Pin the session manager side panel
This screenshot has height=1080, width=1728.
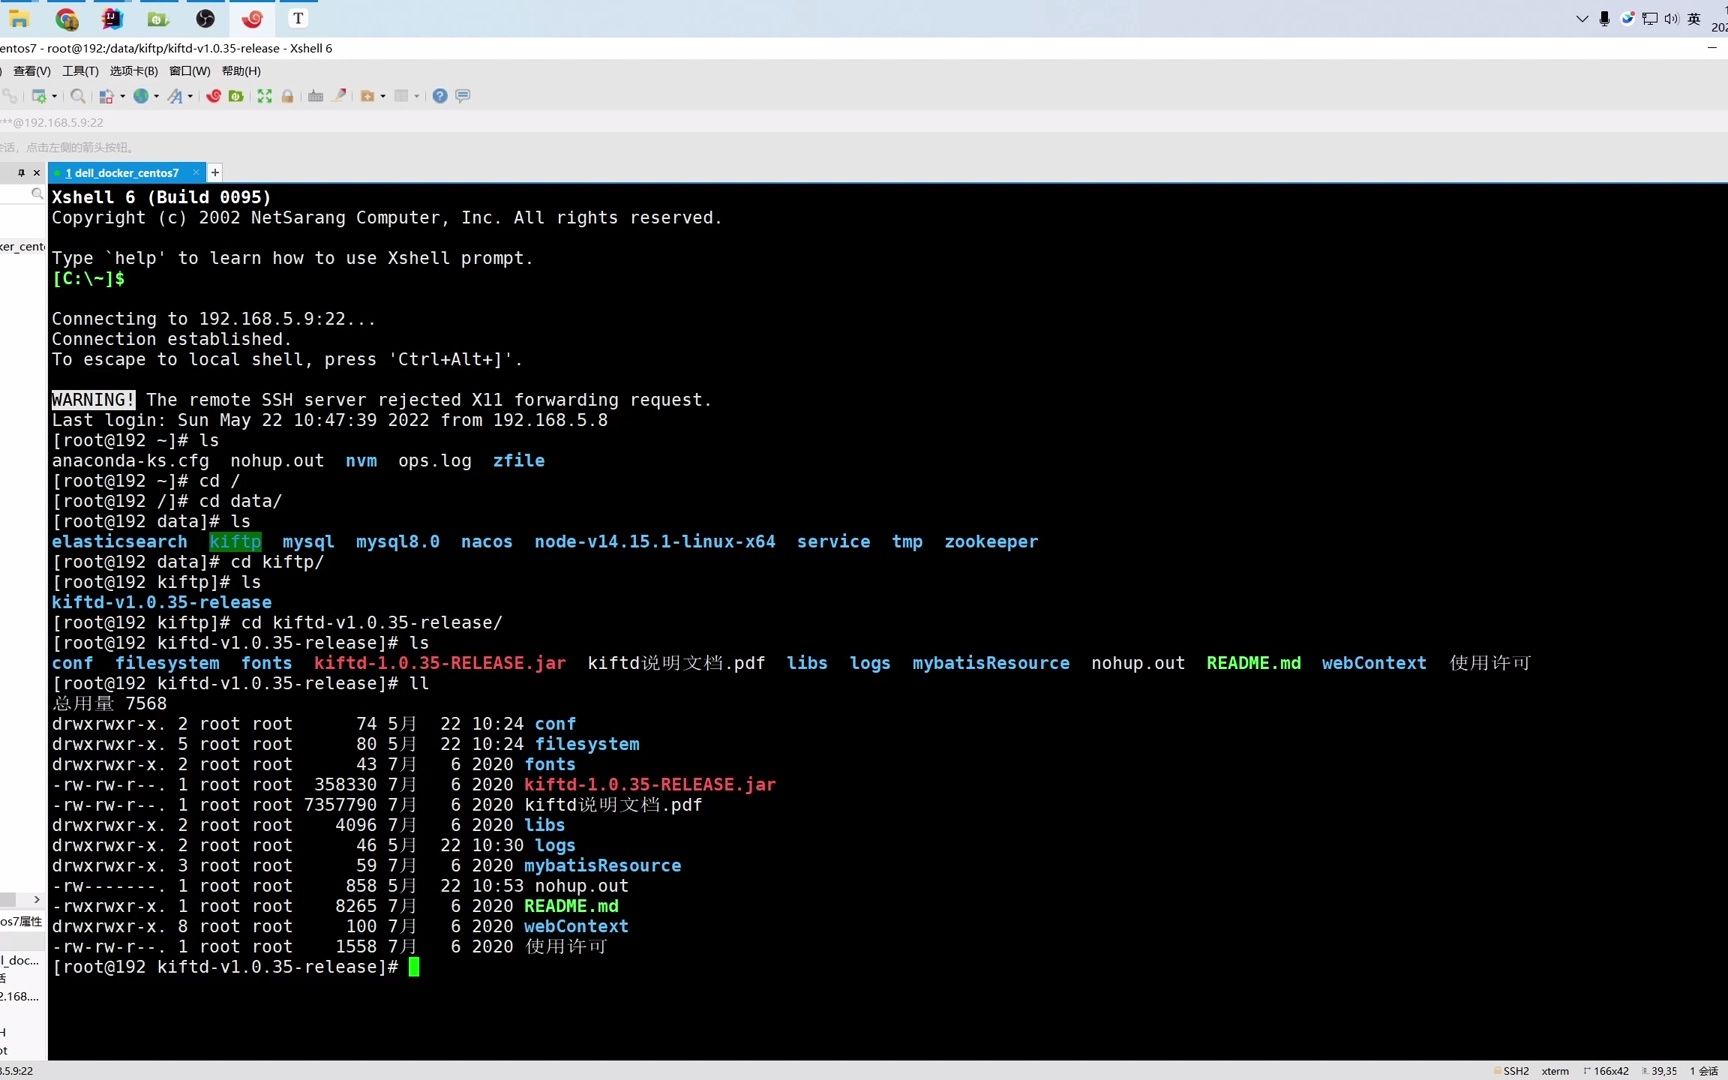[x=21, y=173]
